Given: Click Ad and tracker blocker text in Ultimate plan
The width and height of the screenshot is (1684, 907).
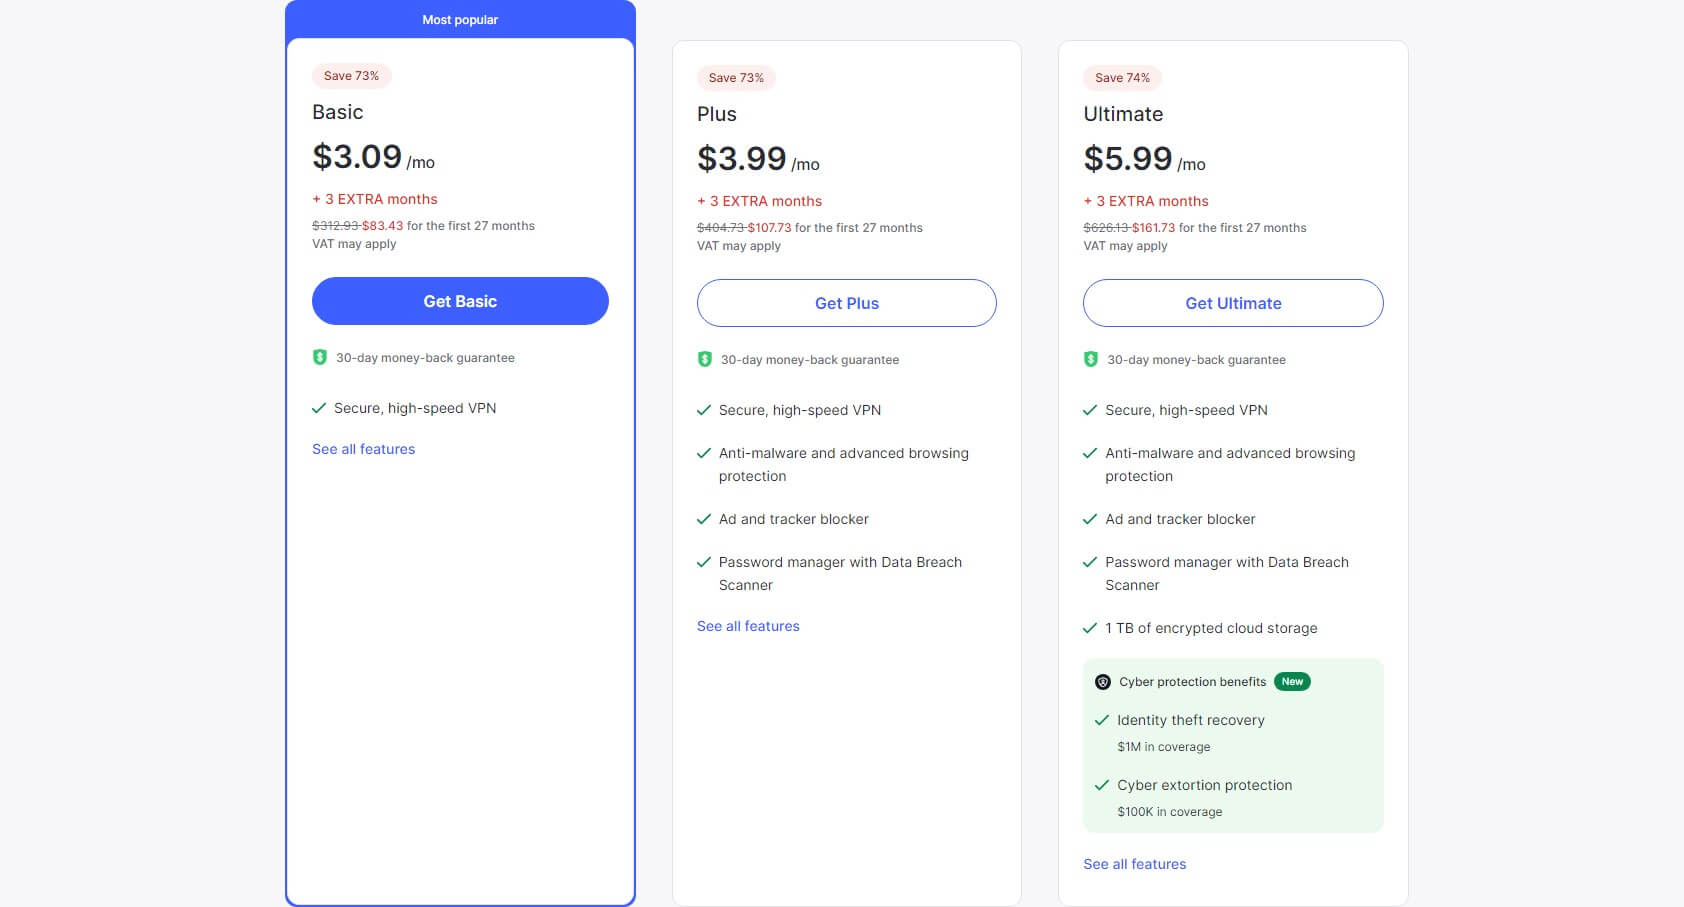Looking at the screenshot, I should point(1180,519).
